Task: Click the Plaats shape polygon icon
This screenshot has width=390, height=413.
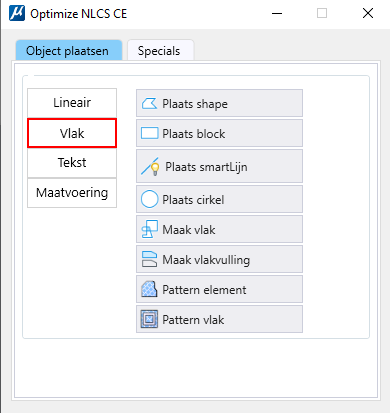Action: [x=149, y=104]
